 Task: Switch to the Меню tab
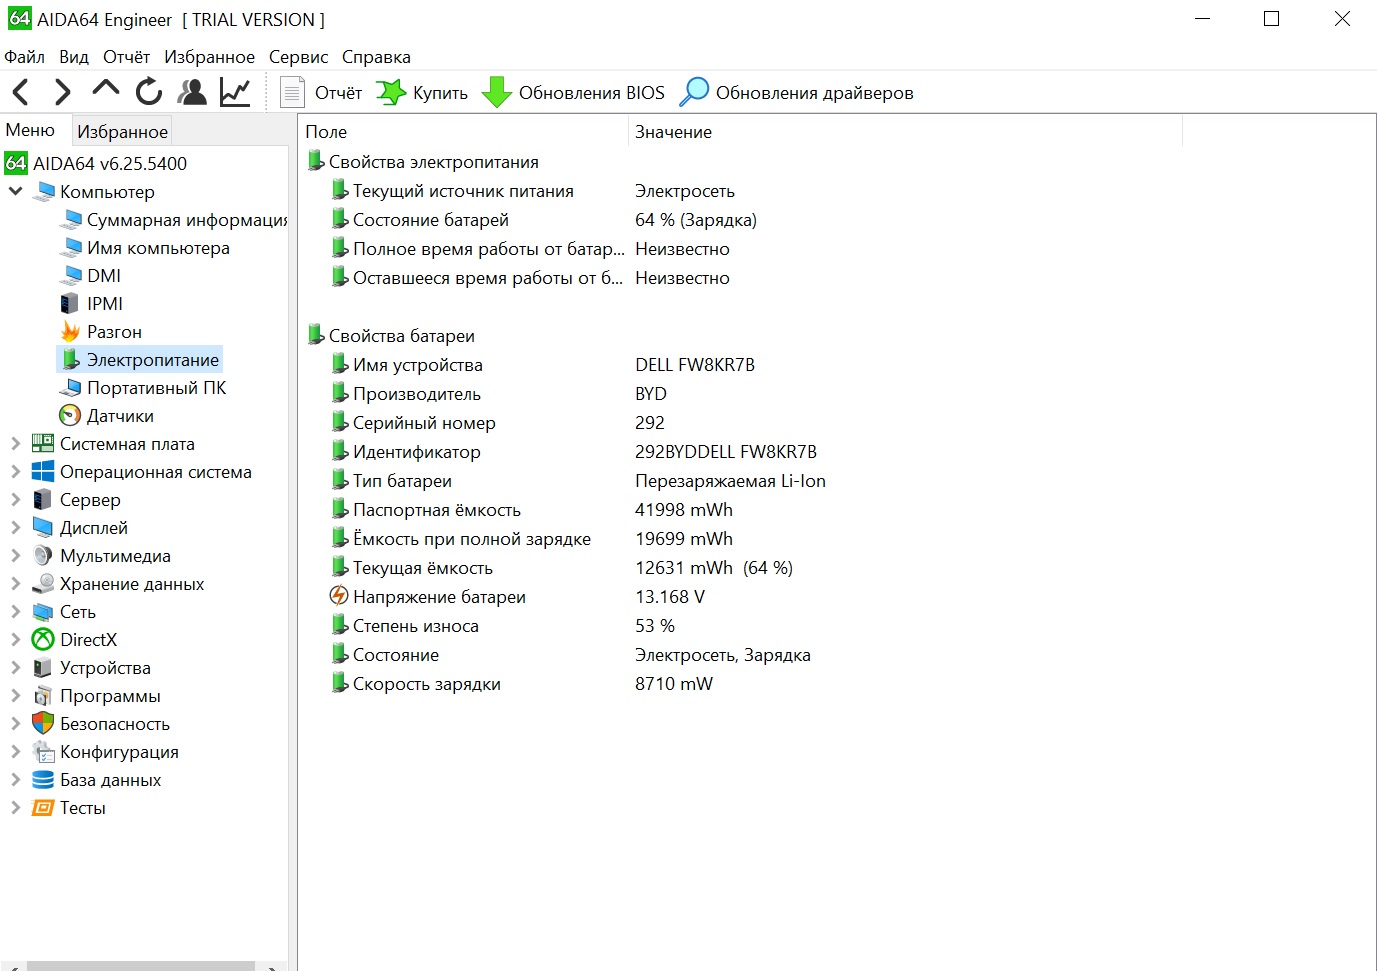(x=30, y=130)
